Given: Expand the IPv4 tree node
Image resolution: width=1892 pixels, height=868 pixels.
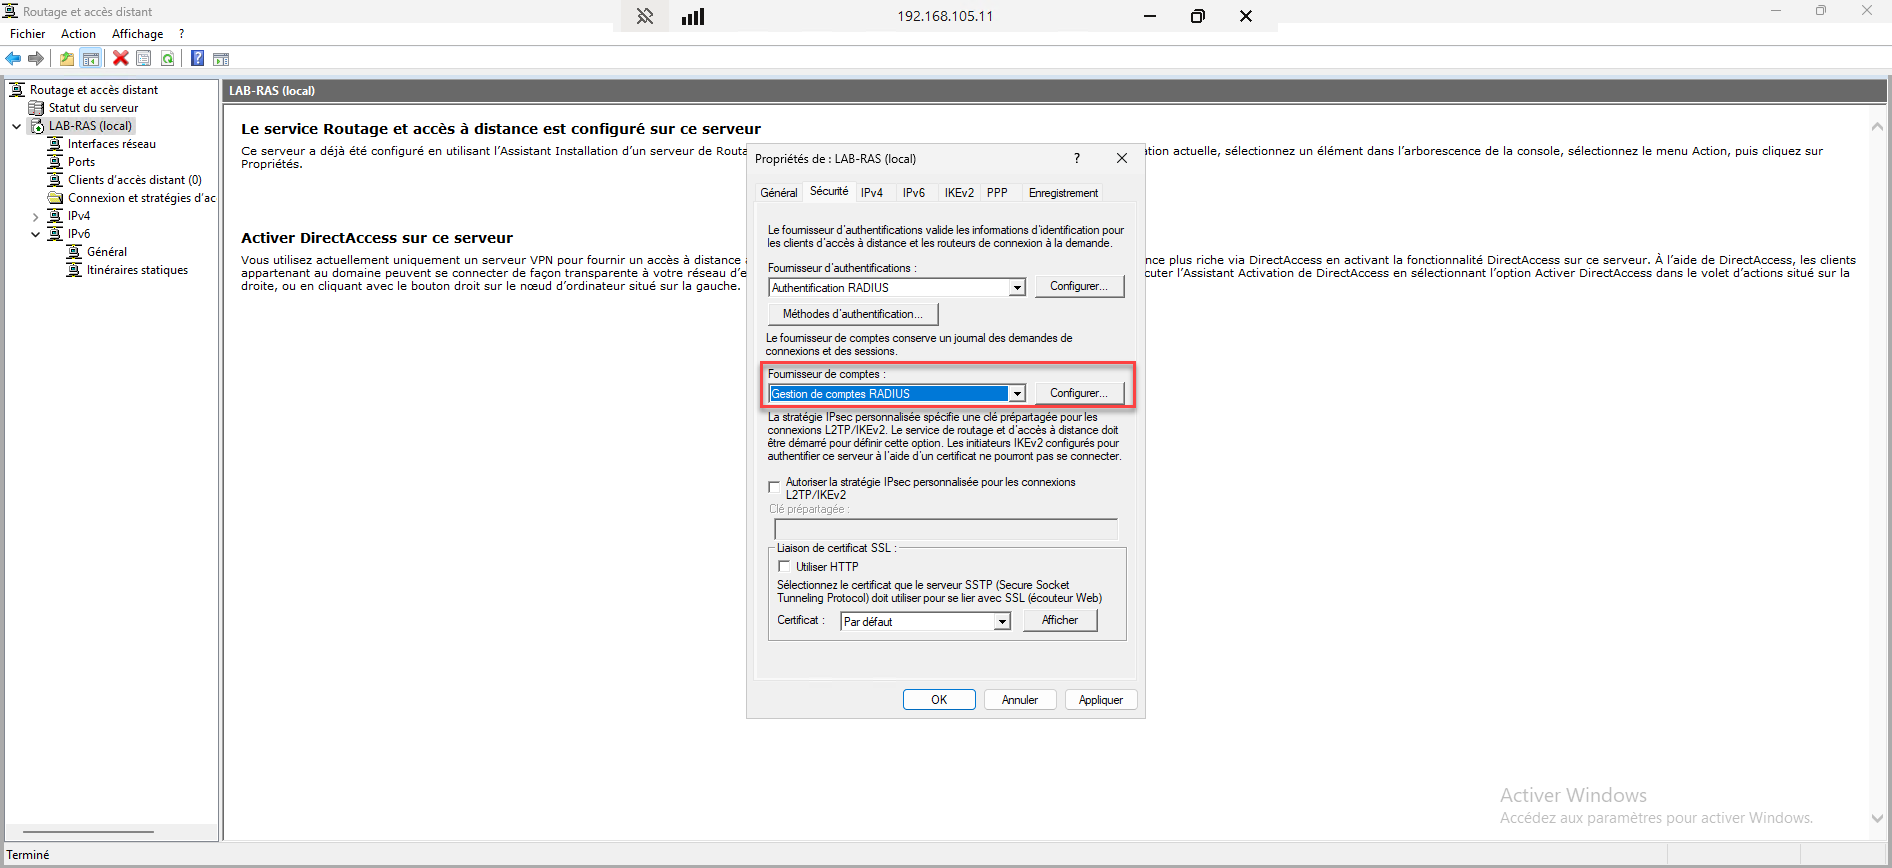Looking at the screenshot, I should pyautogui.click(x=35, y=217).
